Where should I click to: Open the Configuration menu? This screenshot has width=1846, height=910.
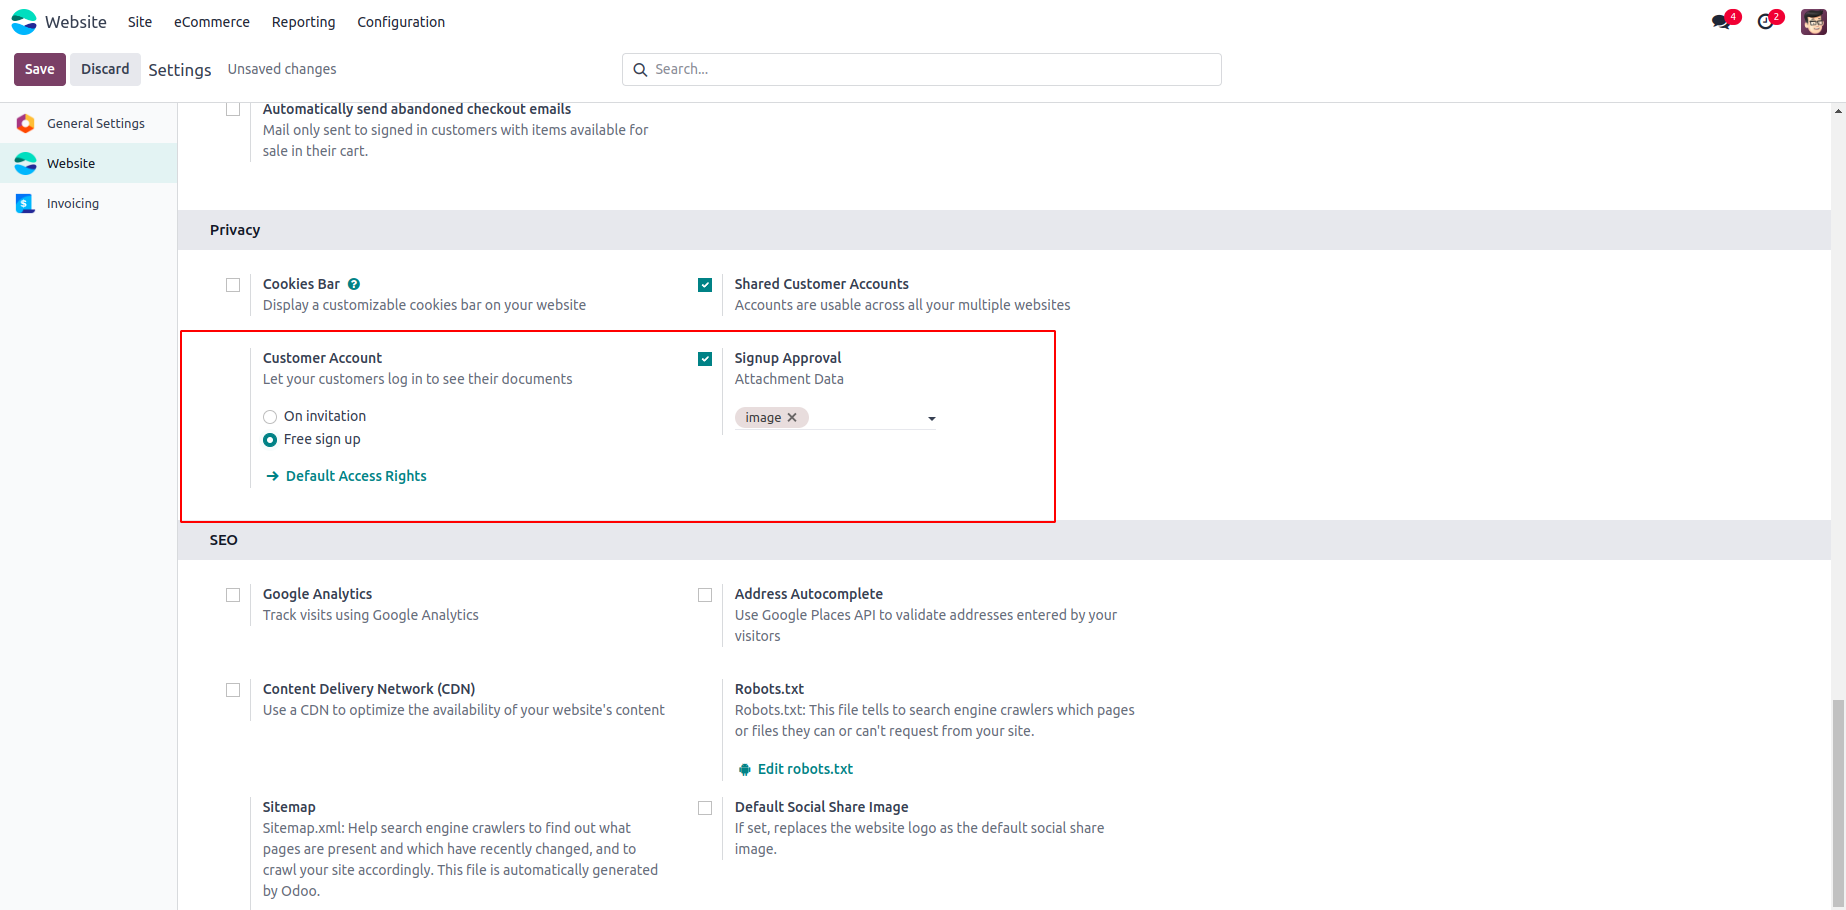401,22
